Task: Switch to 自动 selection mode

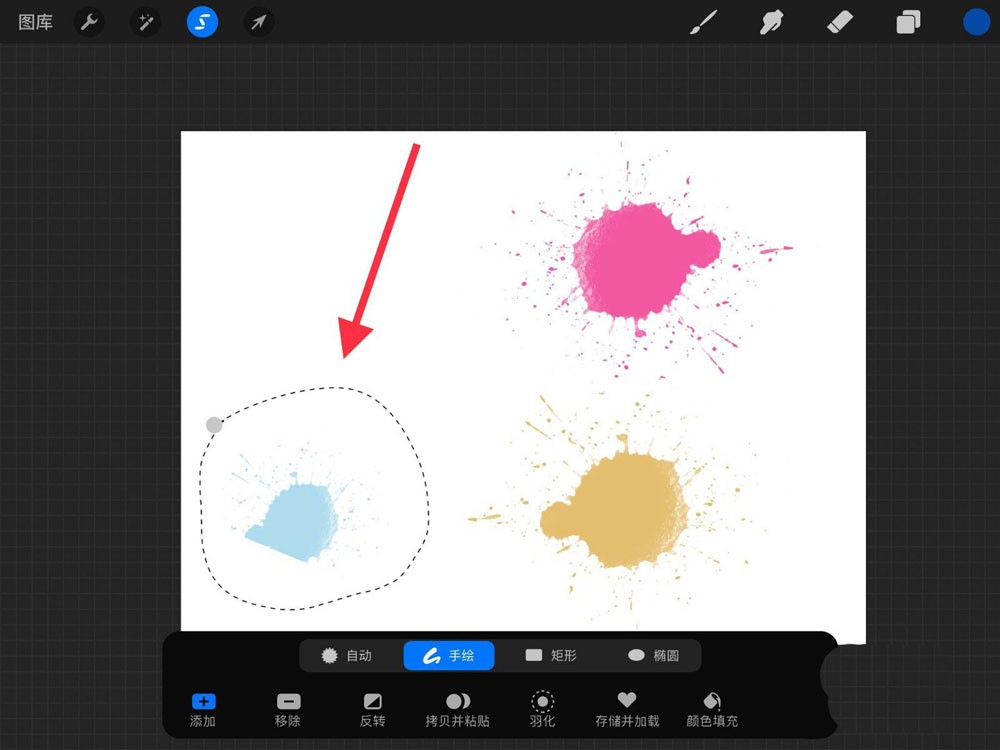Action: click(x=347, y=656)
